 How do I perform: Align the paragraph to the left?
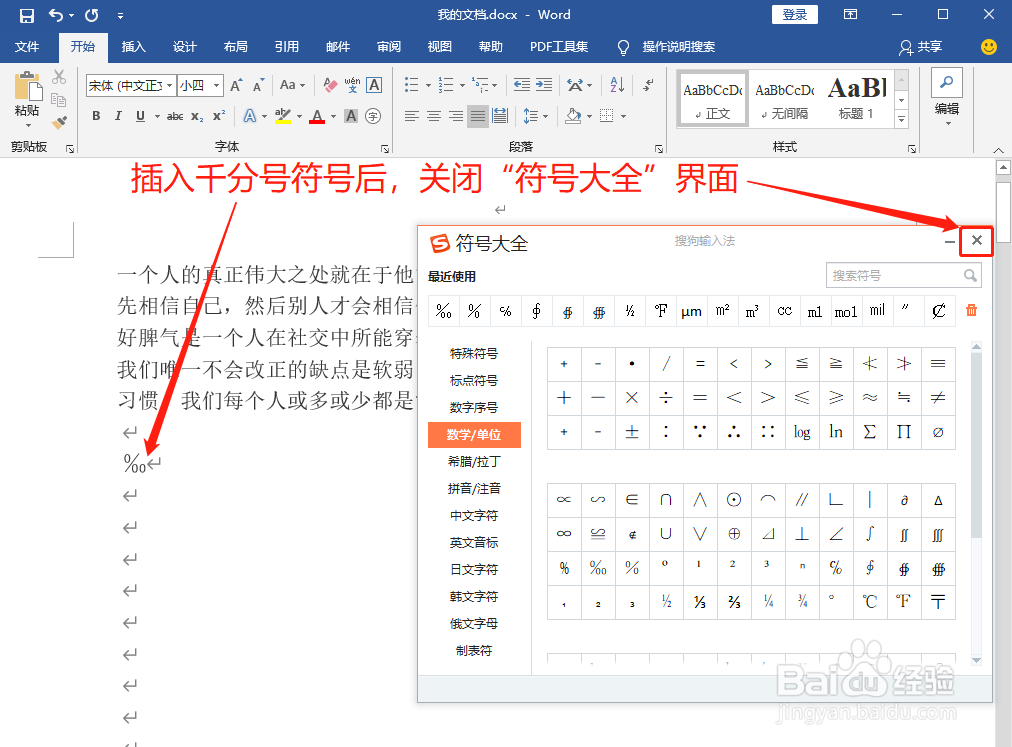(x=412, y=116)
